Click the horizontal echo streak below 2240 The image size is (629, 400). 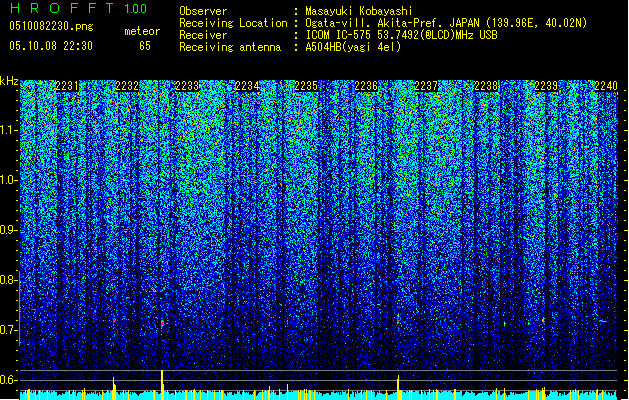click(604, 321)
